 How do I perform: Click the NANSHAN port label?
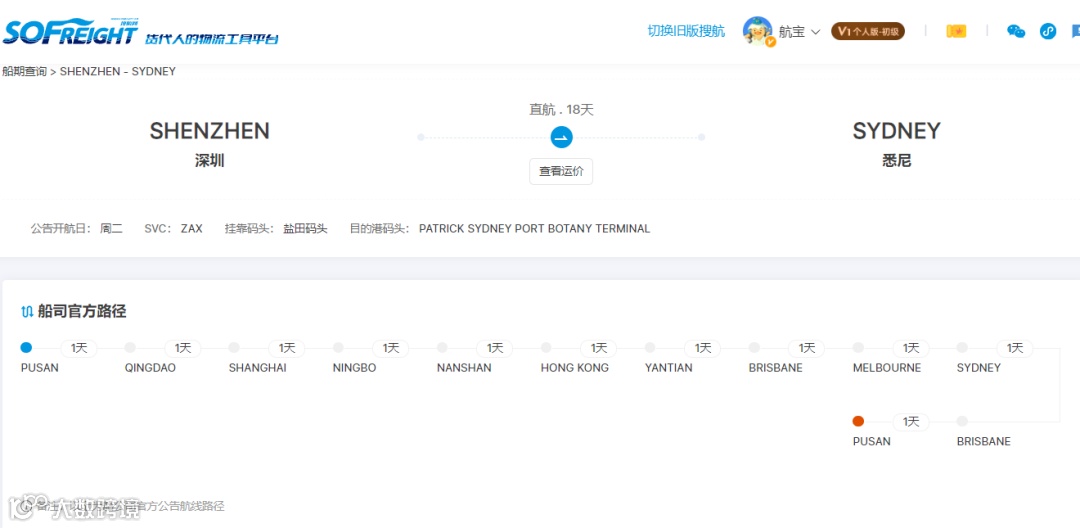[464, 368]
